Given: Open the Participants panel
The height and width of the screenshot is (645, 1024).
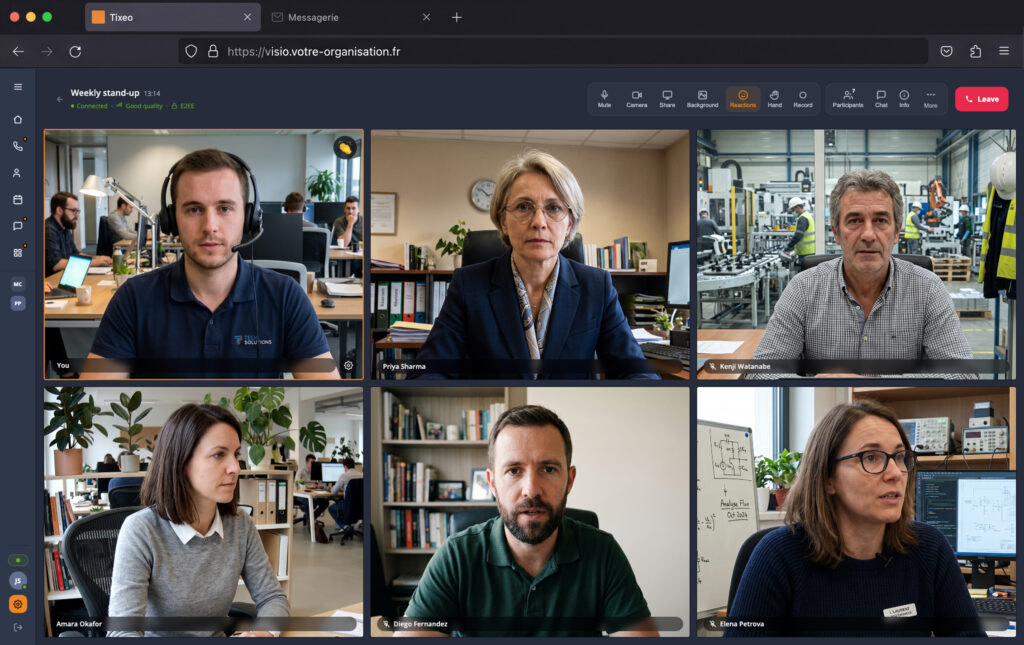Looking at the screenshot, I should pos(848,99).
